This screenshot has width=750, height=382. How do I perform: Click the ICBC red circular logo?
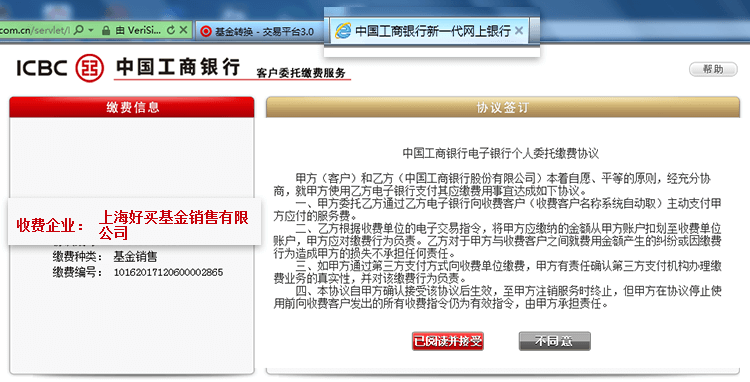click(x=89, y=68)
